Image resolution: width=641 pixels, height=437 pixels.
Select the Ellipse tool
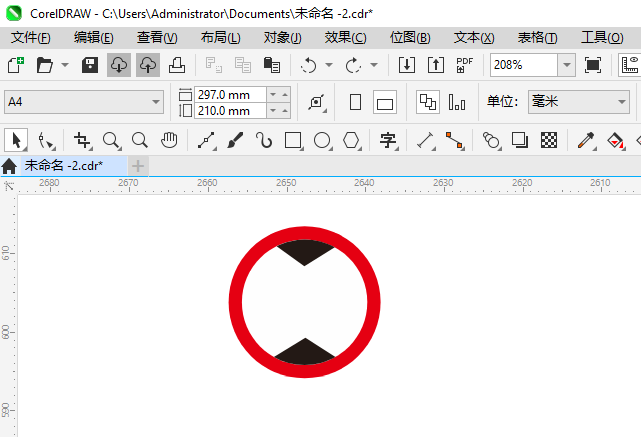click(x=323, y=140)
